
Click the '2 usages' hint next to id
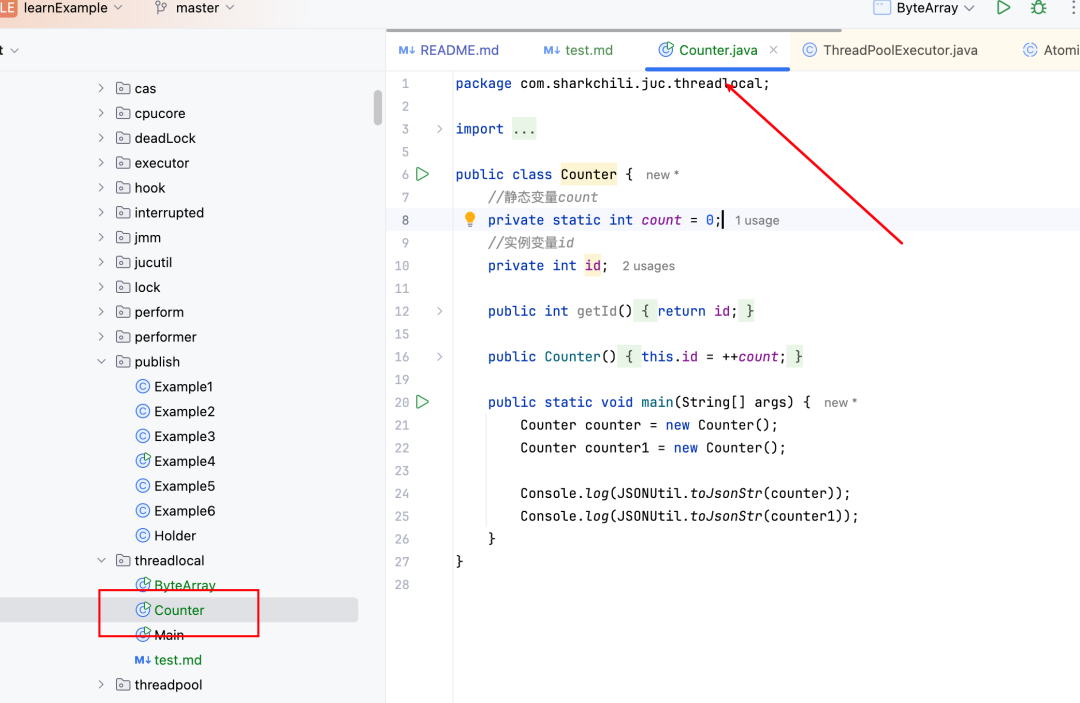click(648, 266)
